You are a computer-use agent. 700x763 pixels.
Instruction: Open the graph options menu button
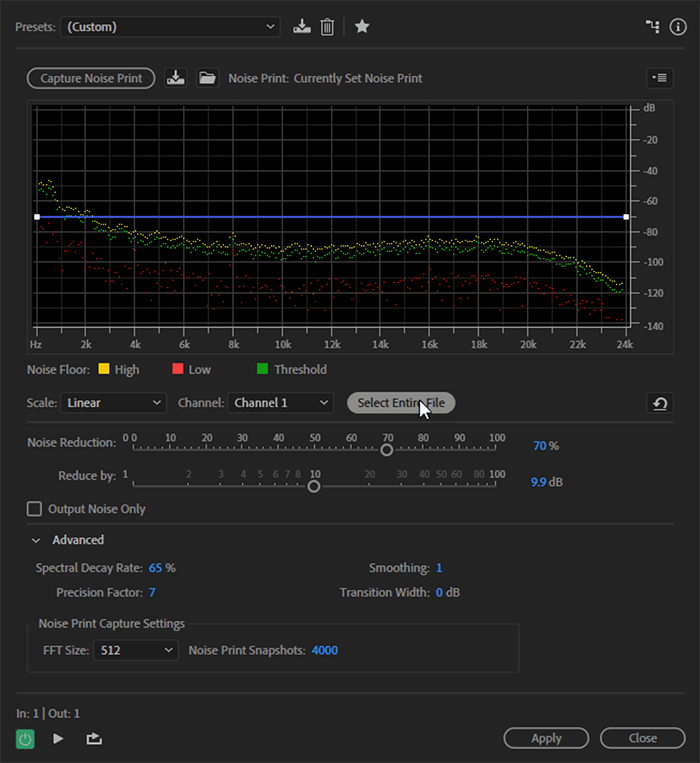[659, 78]
